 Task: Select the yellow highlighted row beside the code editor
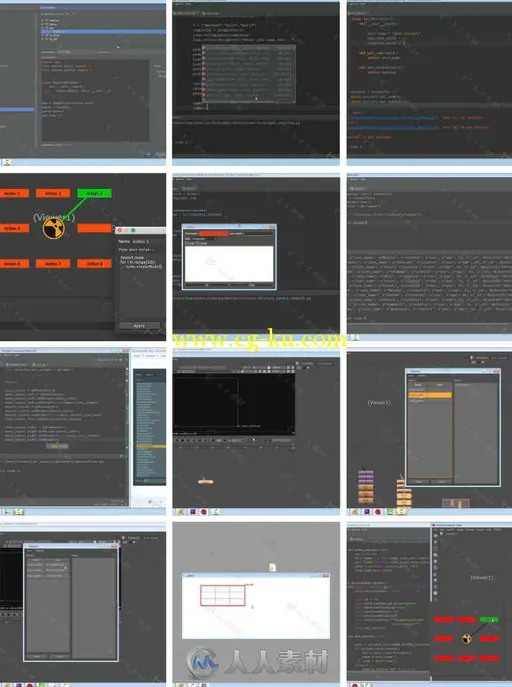click(x=151, y=446)
